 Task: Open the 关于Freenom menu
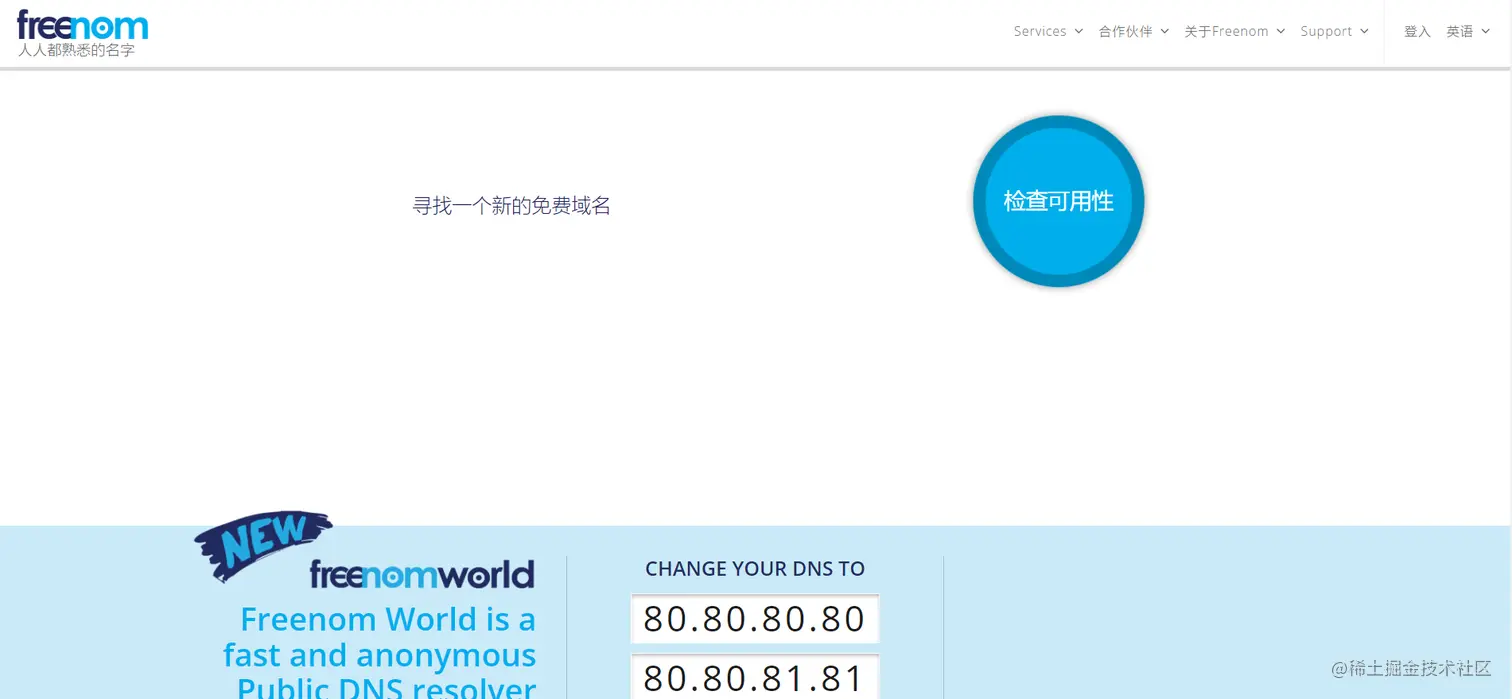[x=1234, y=31]
